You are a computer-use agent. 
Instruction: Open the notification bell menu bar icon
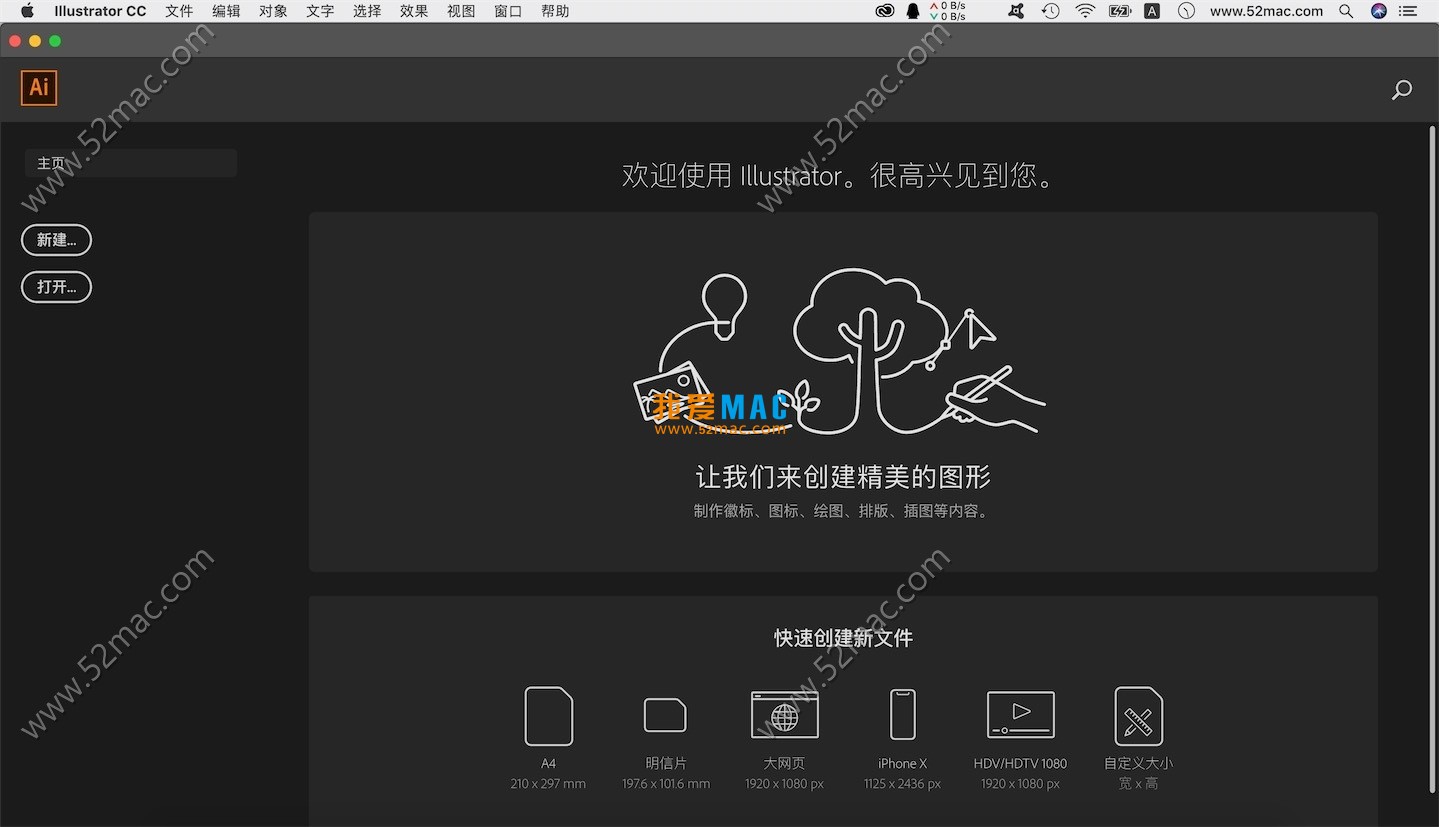coord(913,11)
